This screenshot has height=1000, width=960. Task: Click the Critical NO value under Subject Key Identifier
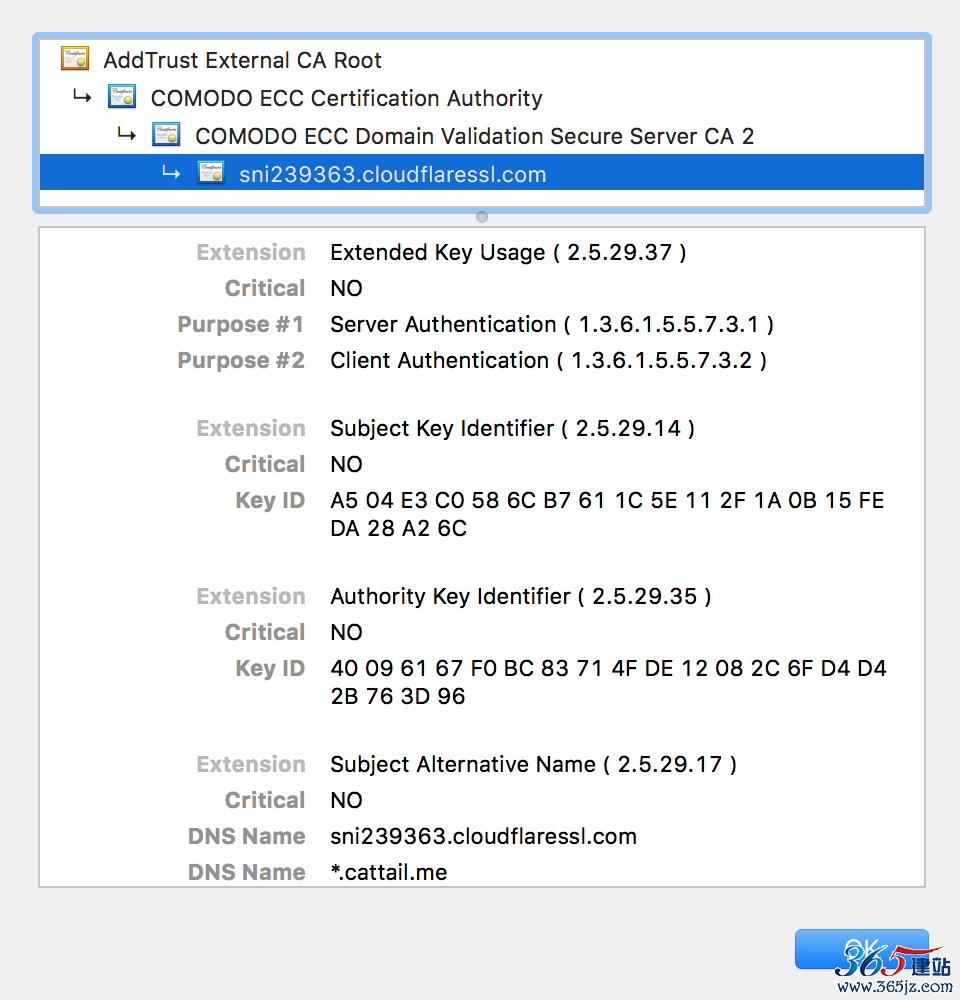[346, 464]
